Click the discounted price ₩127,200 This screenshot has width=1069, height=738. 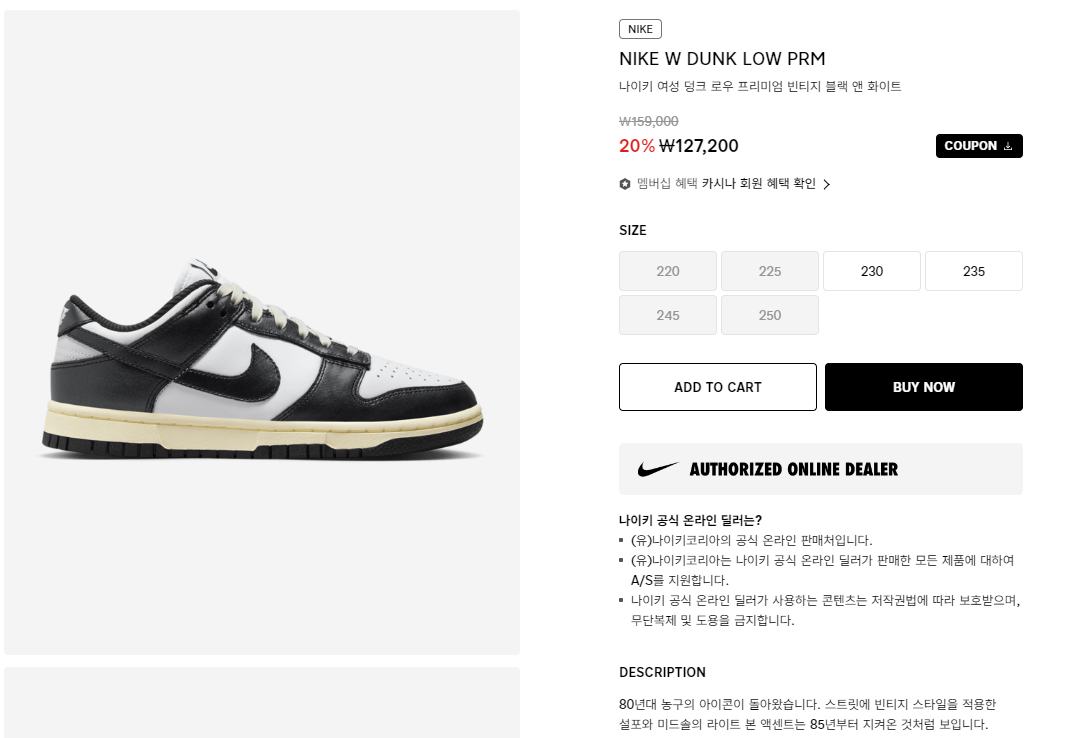pos(698,145)
